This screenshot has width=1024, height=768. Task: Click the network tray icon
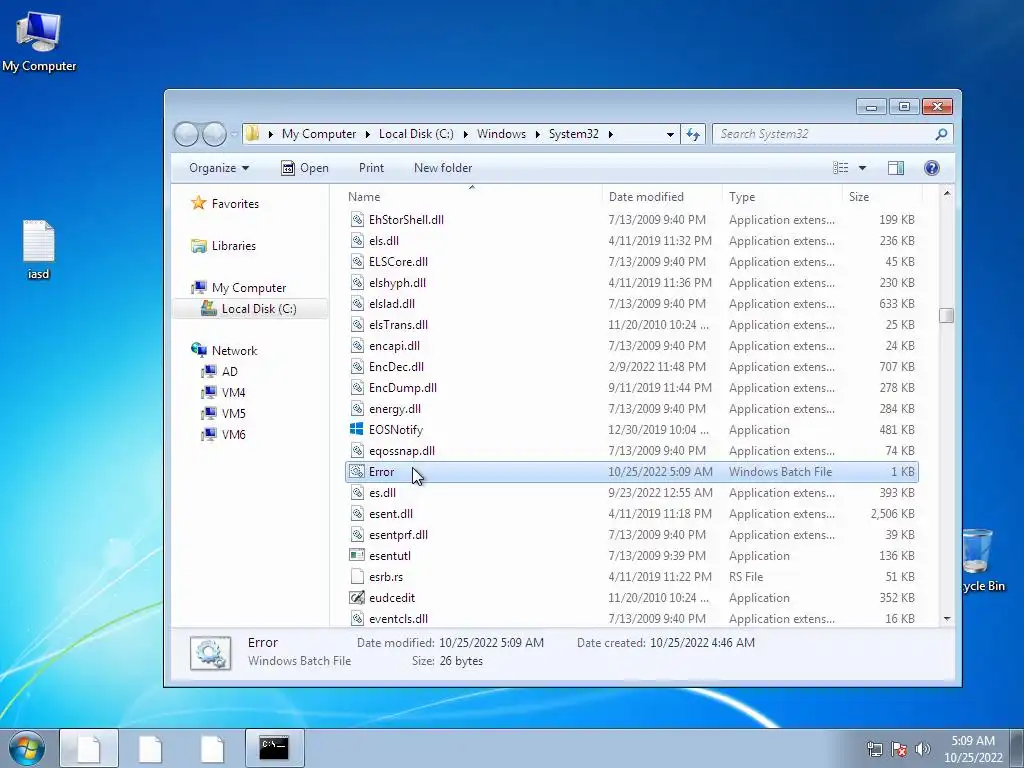click(874, 749)
